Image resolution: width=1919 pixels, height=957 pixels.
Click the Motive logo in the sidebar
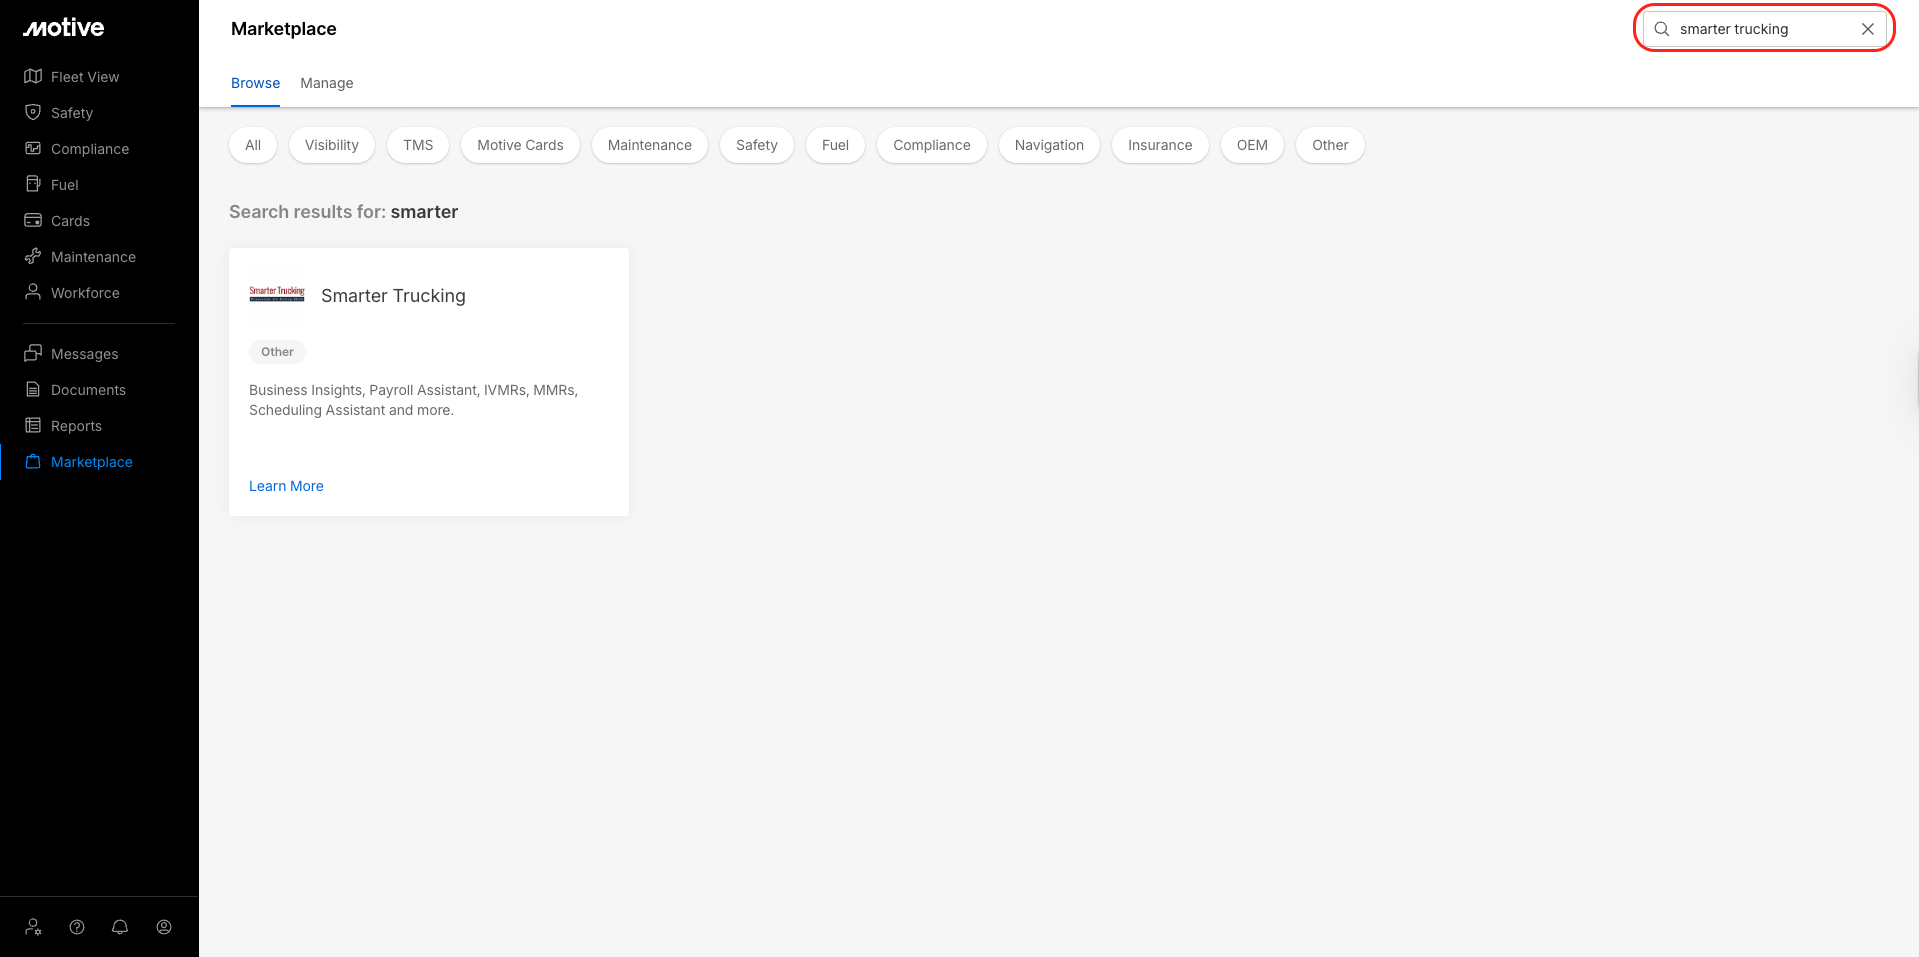(64, 28)
